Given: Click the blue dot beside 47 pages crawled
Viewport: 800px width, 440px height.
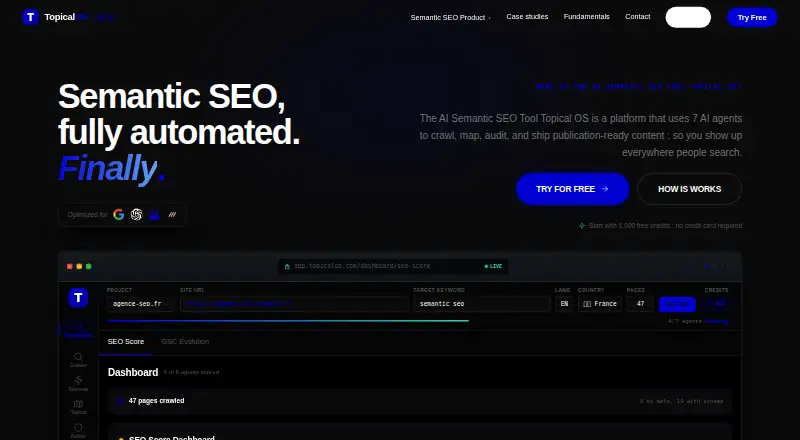Looking at the screenshot, I should pyautogui.click(x=120, y=401).
